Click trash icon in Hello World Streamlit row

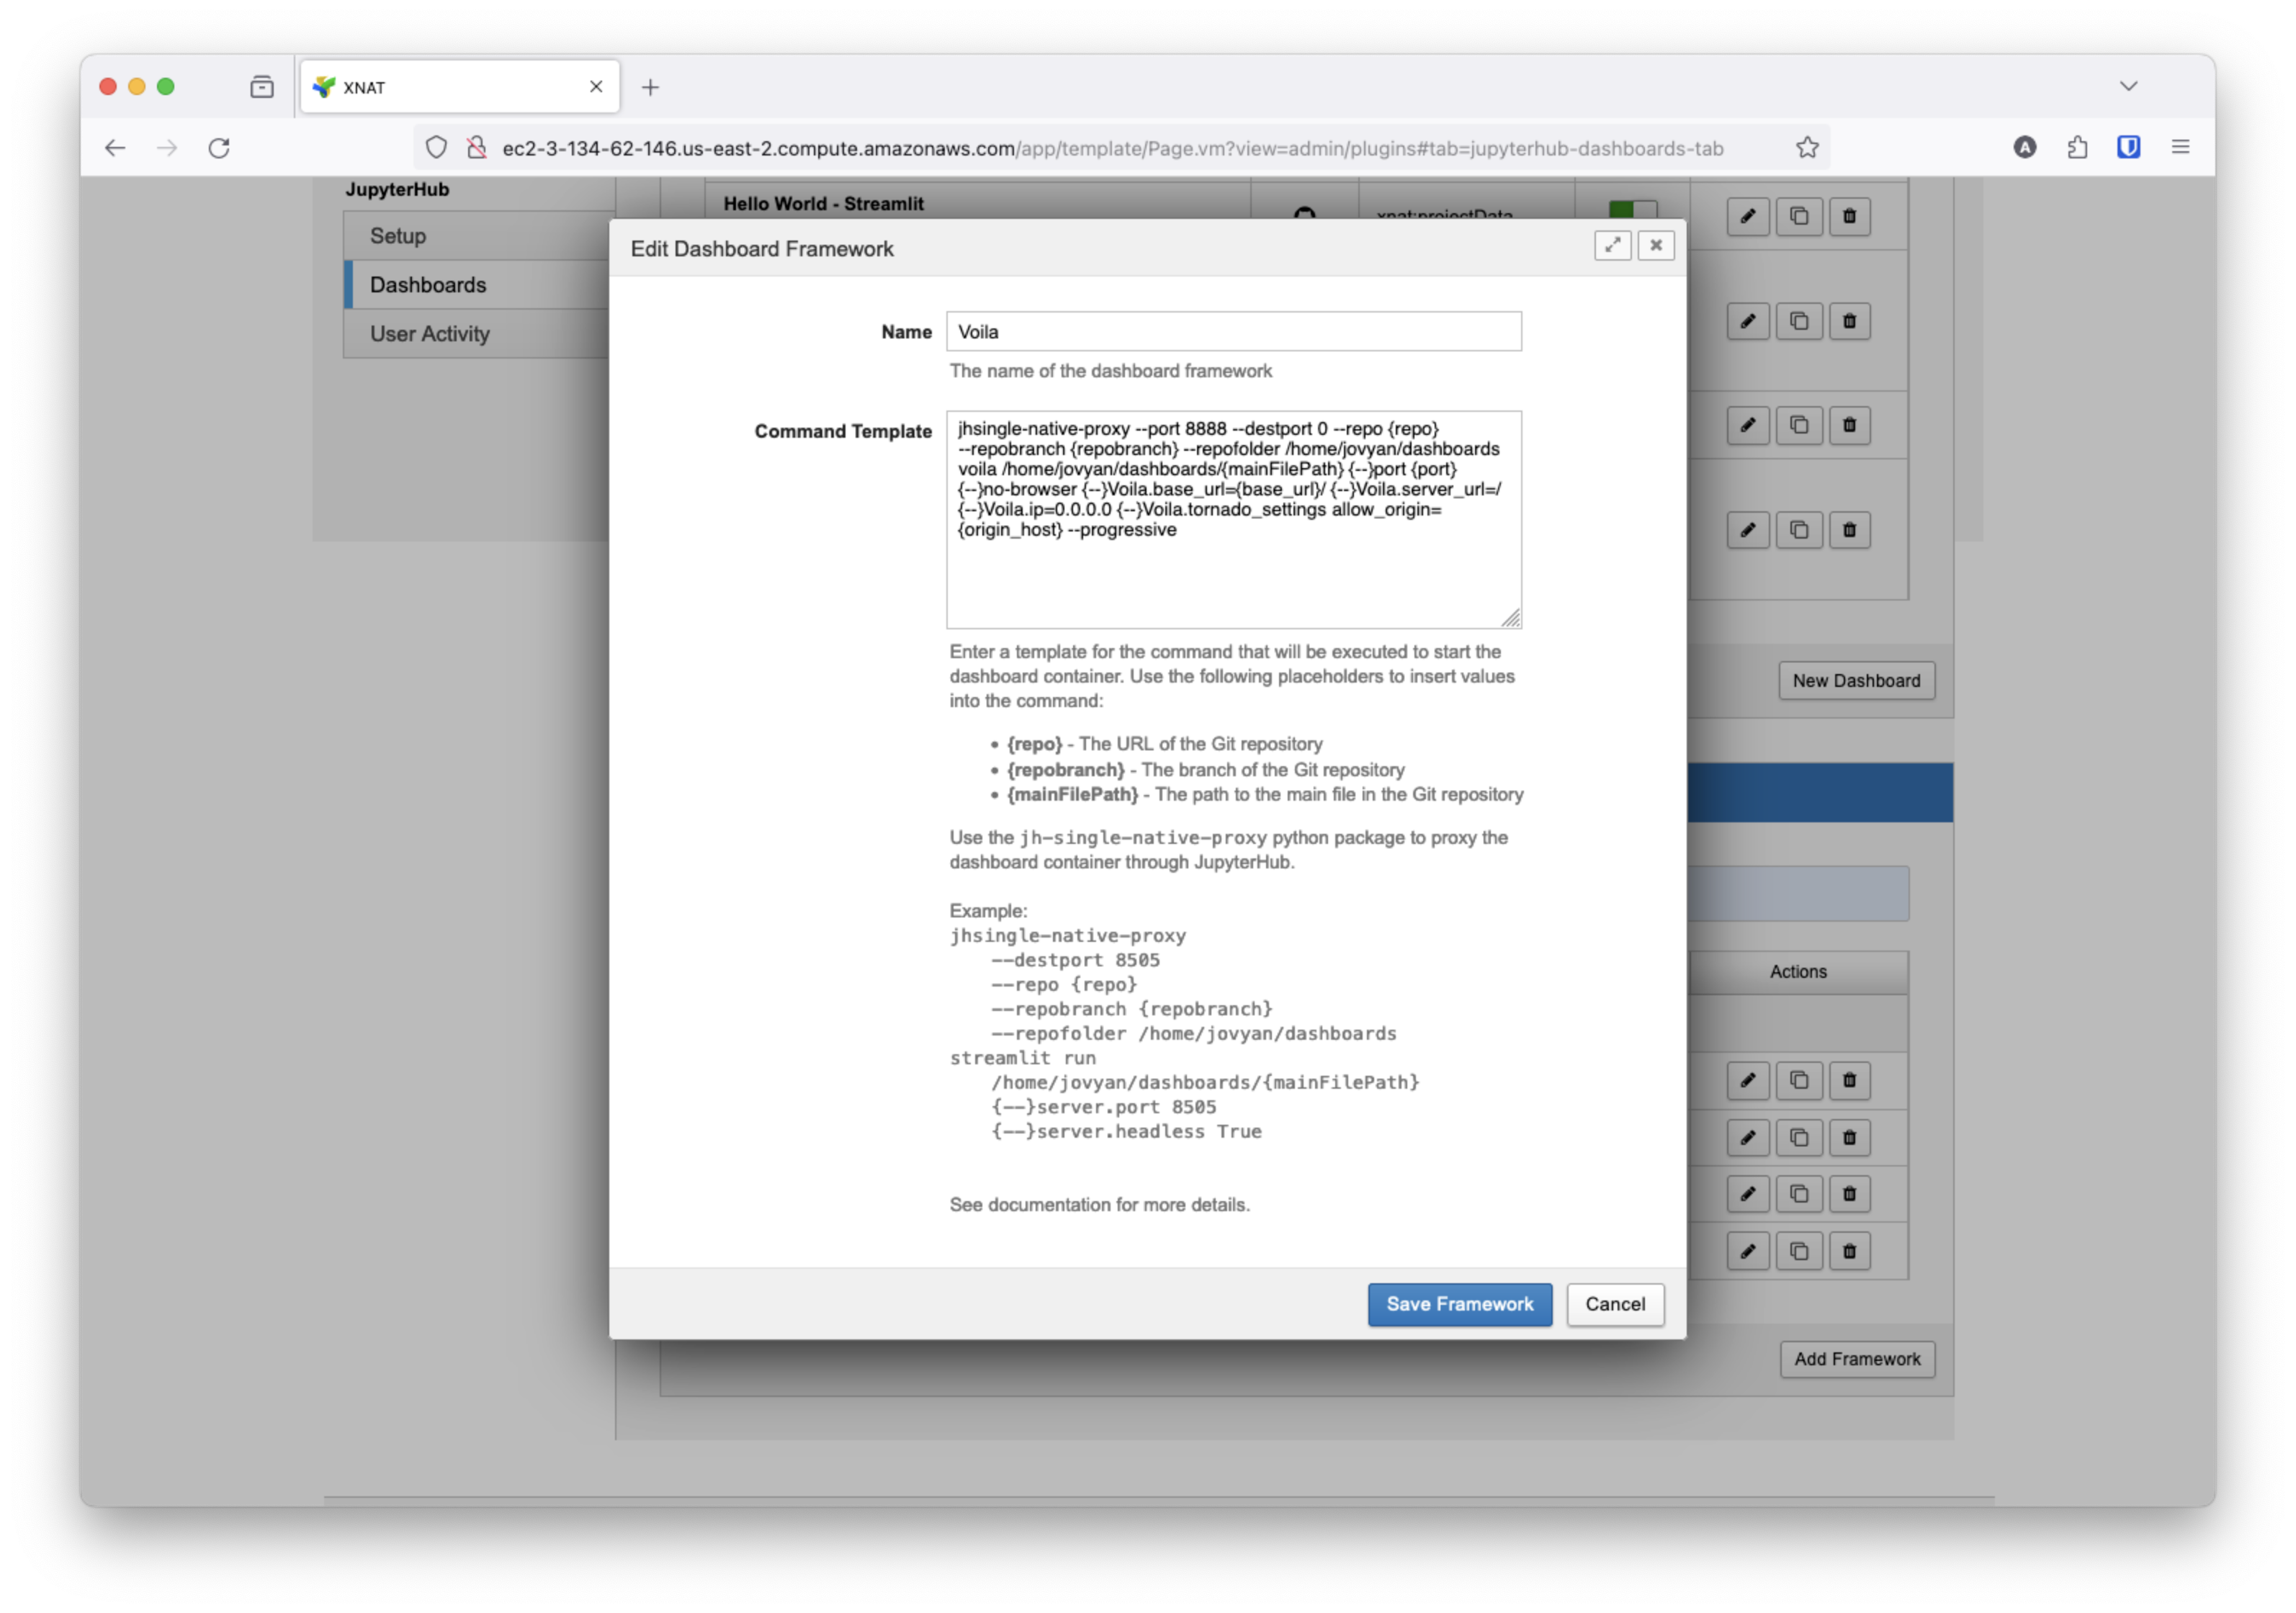pos(1849,216)
